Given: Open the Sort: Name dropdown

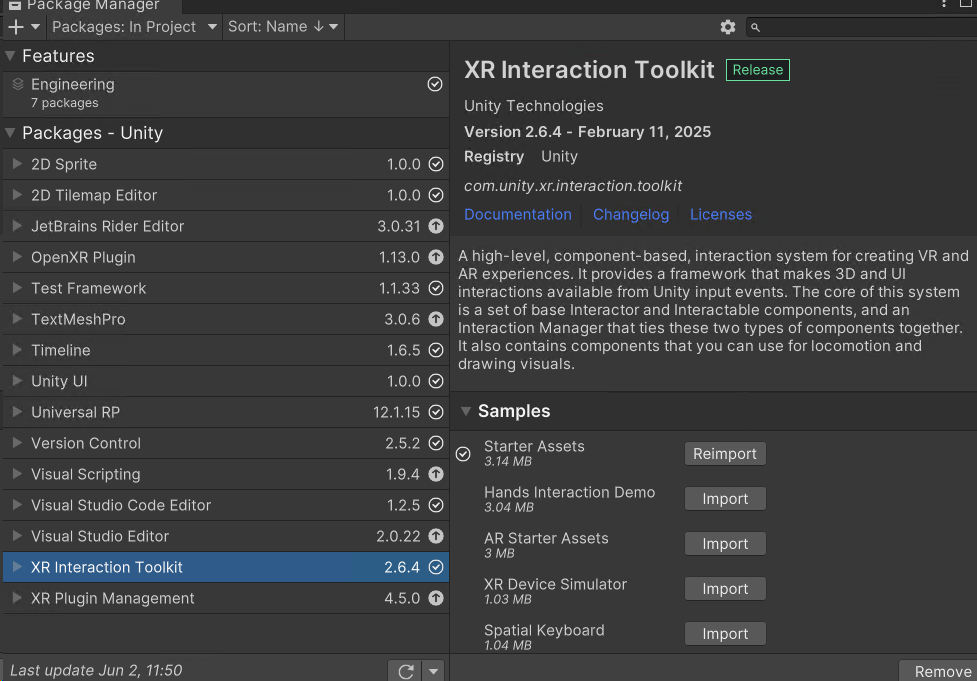Looking at the screenshot, I should tap(283, 27).
